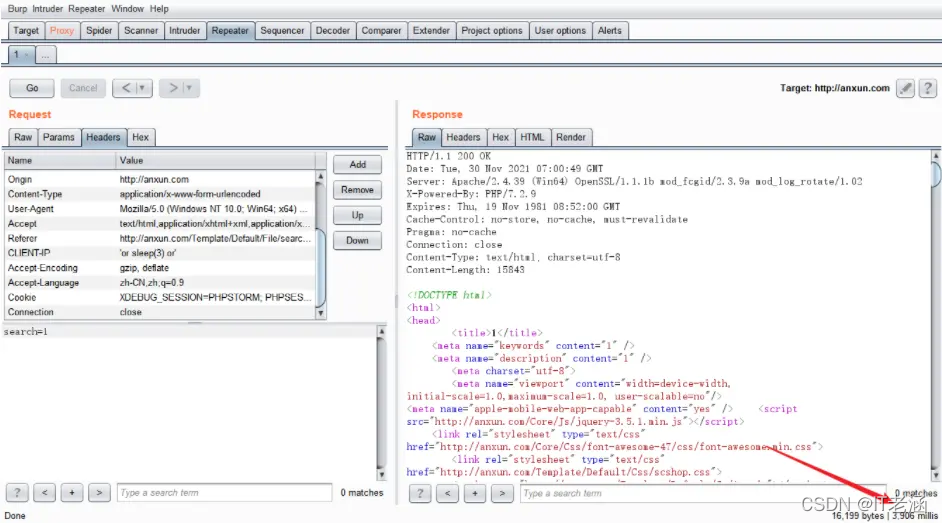Sort headers by Value column

(215, 161)
